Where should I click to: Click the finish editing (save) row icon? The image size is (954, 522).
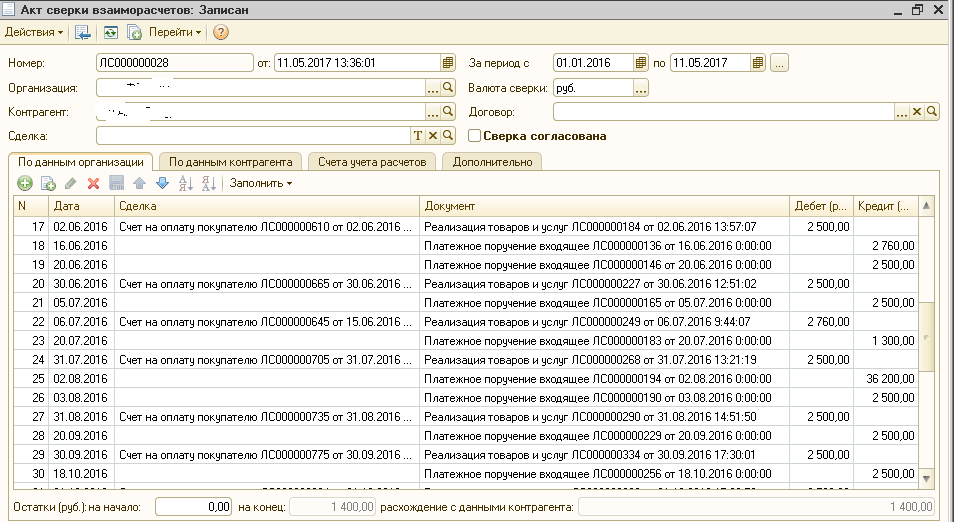point(116,183)
